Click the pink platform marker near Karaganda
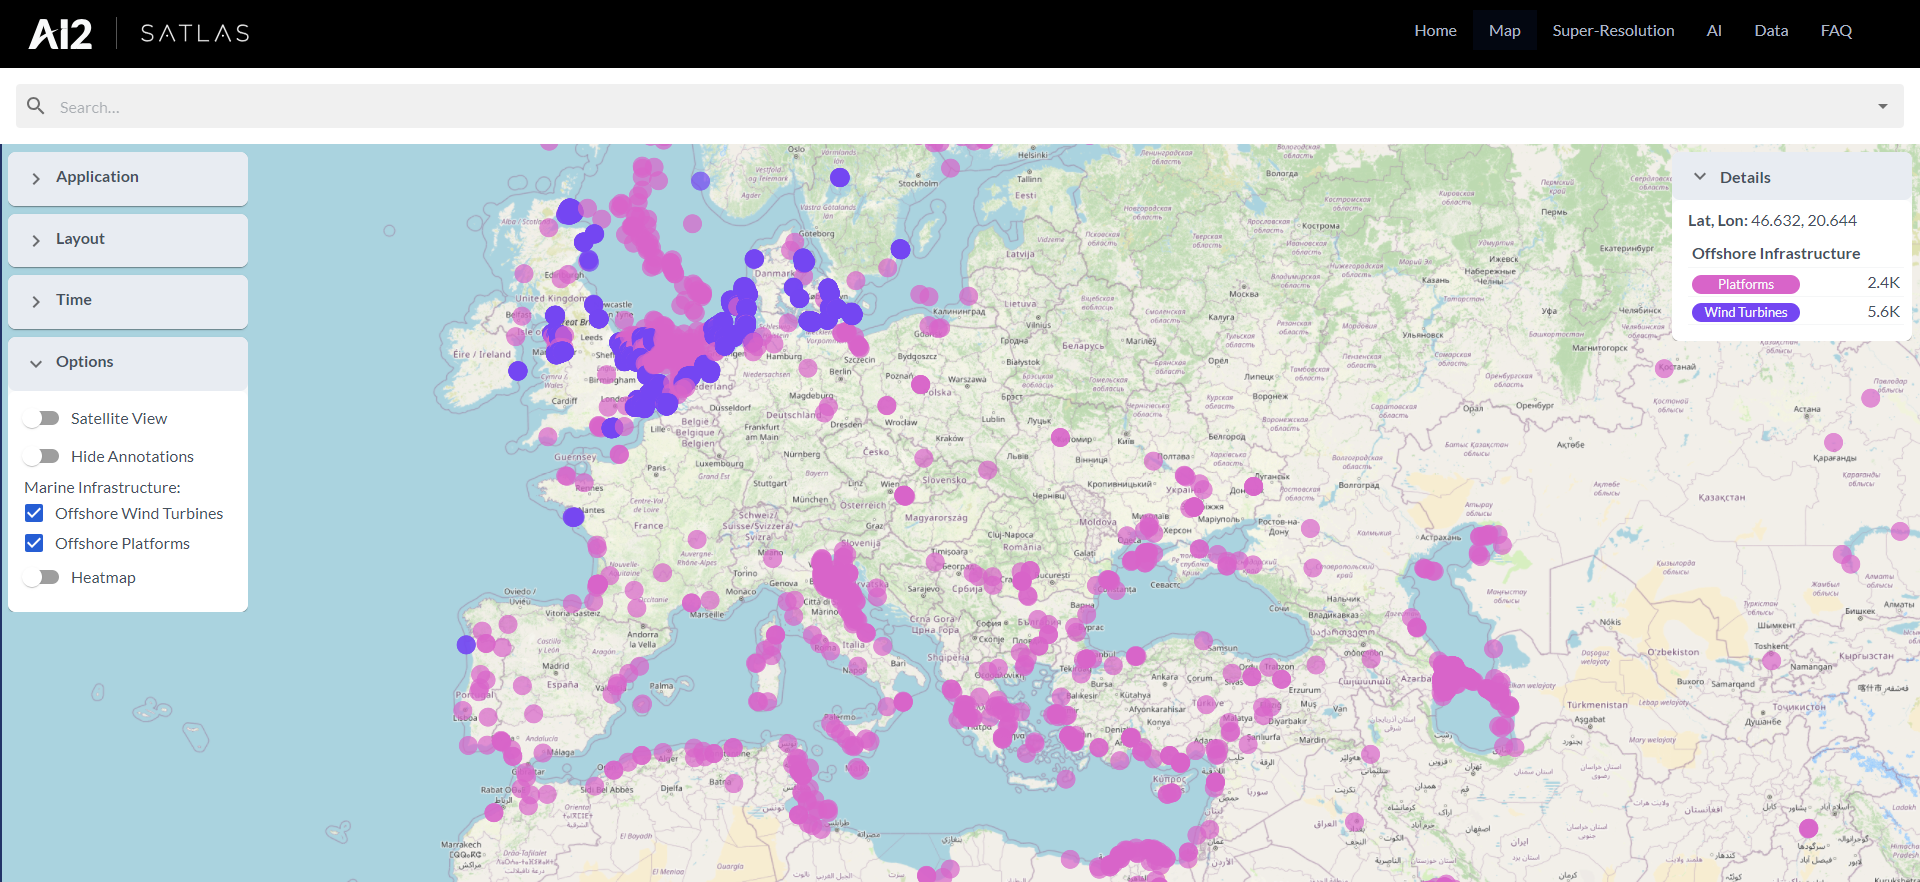 click(1833, 442)
